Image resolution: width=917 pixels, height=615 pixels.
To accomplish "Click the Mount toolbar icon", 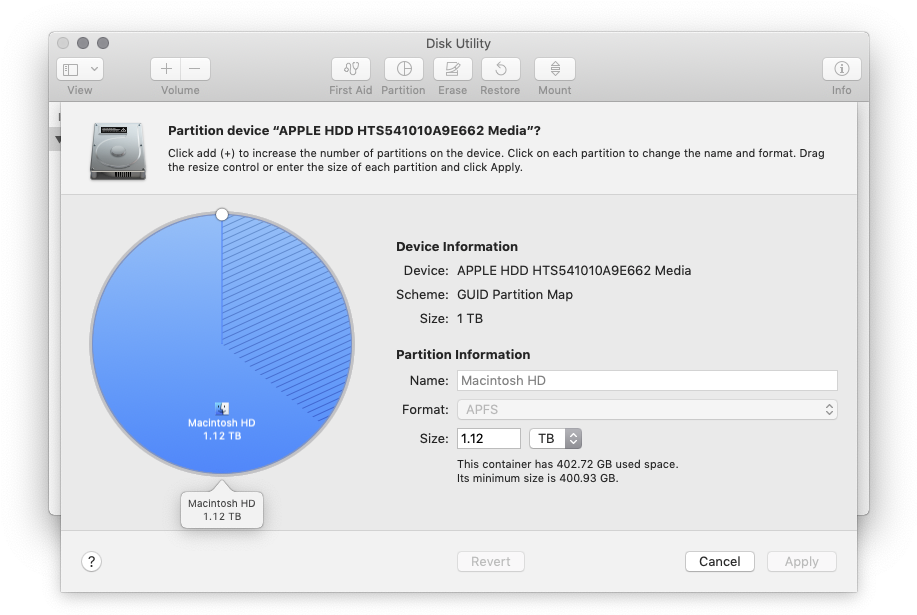I will tap(555, 69).
